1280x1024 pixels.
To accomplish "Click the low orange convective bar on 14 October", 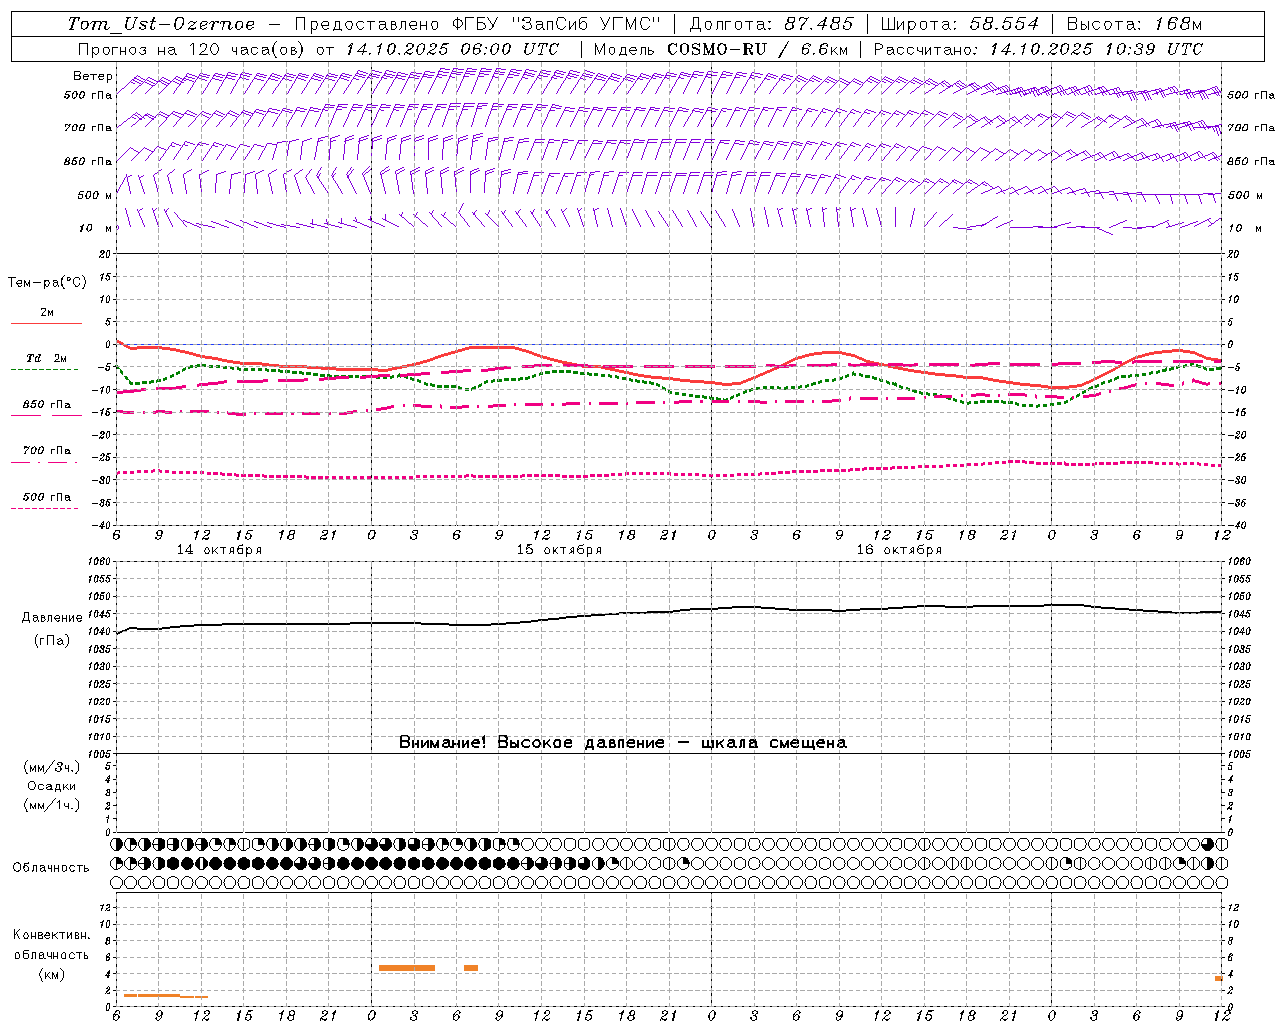I will (166, 996).
